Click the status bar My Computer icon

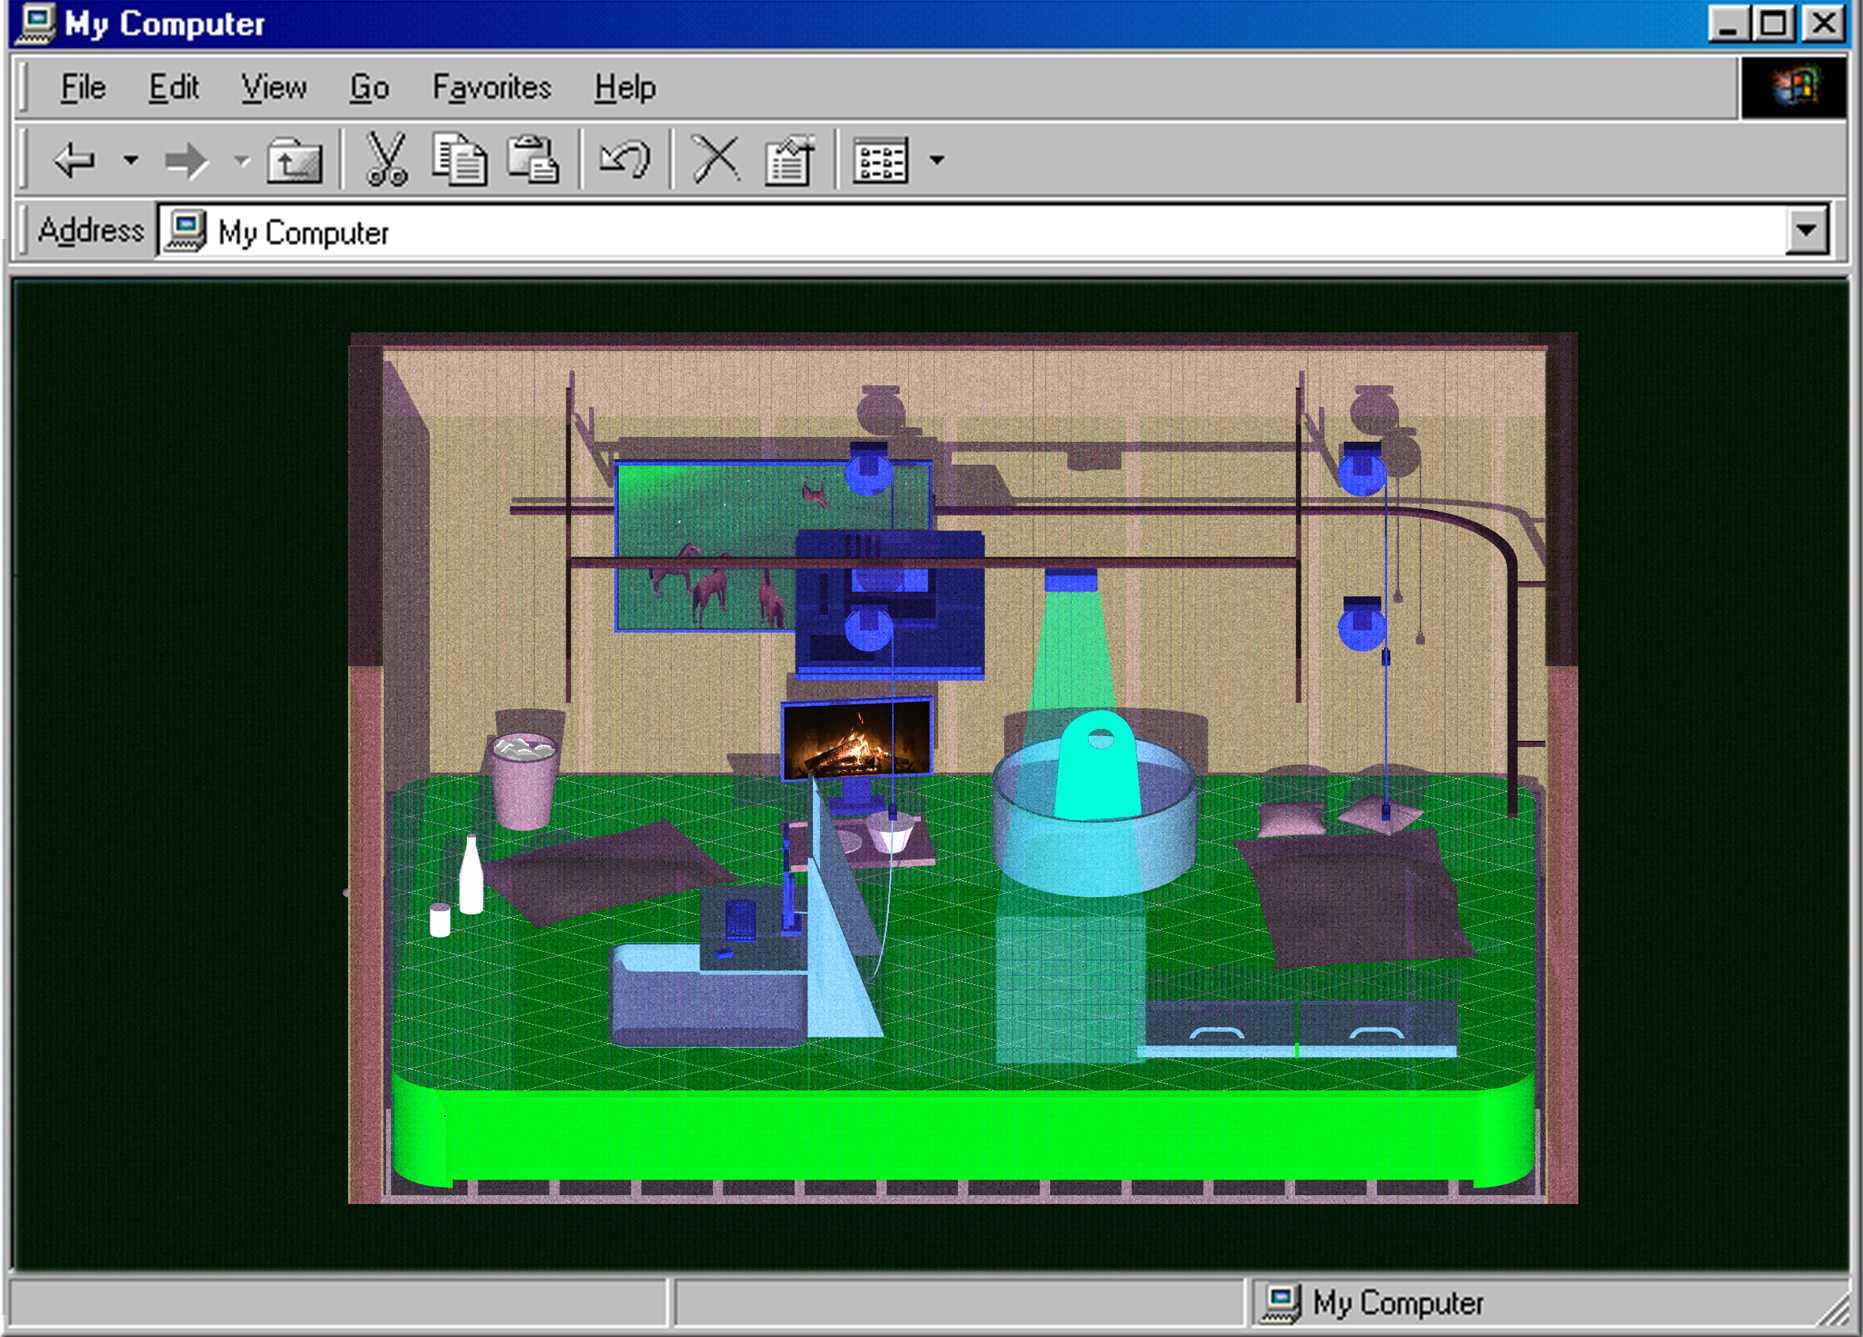1281,1303
